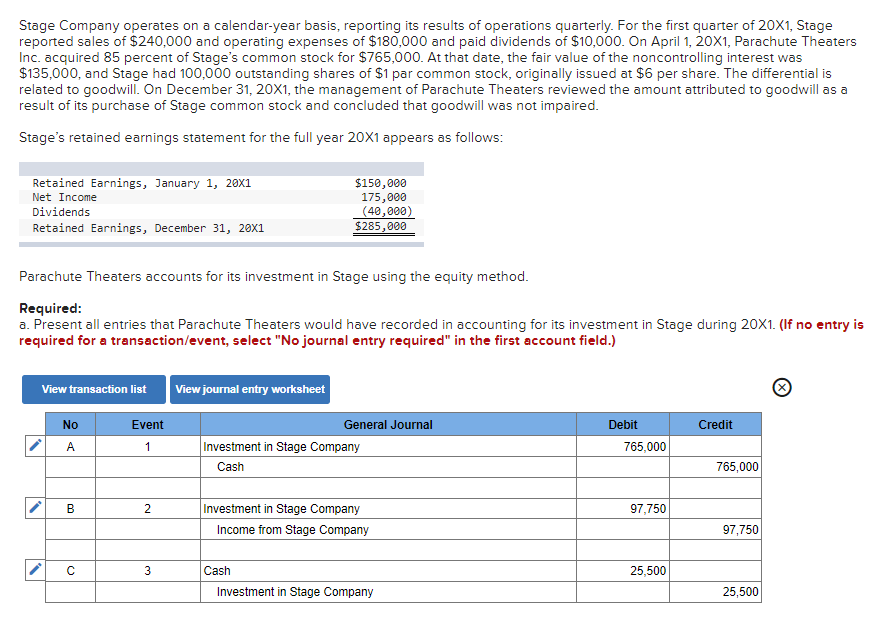The image size is (896, 638).
Task: Click the pencil edit icon for entry B
Action: [35, 508]
